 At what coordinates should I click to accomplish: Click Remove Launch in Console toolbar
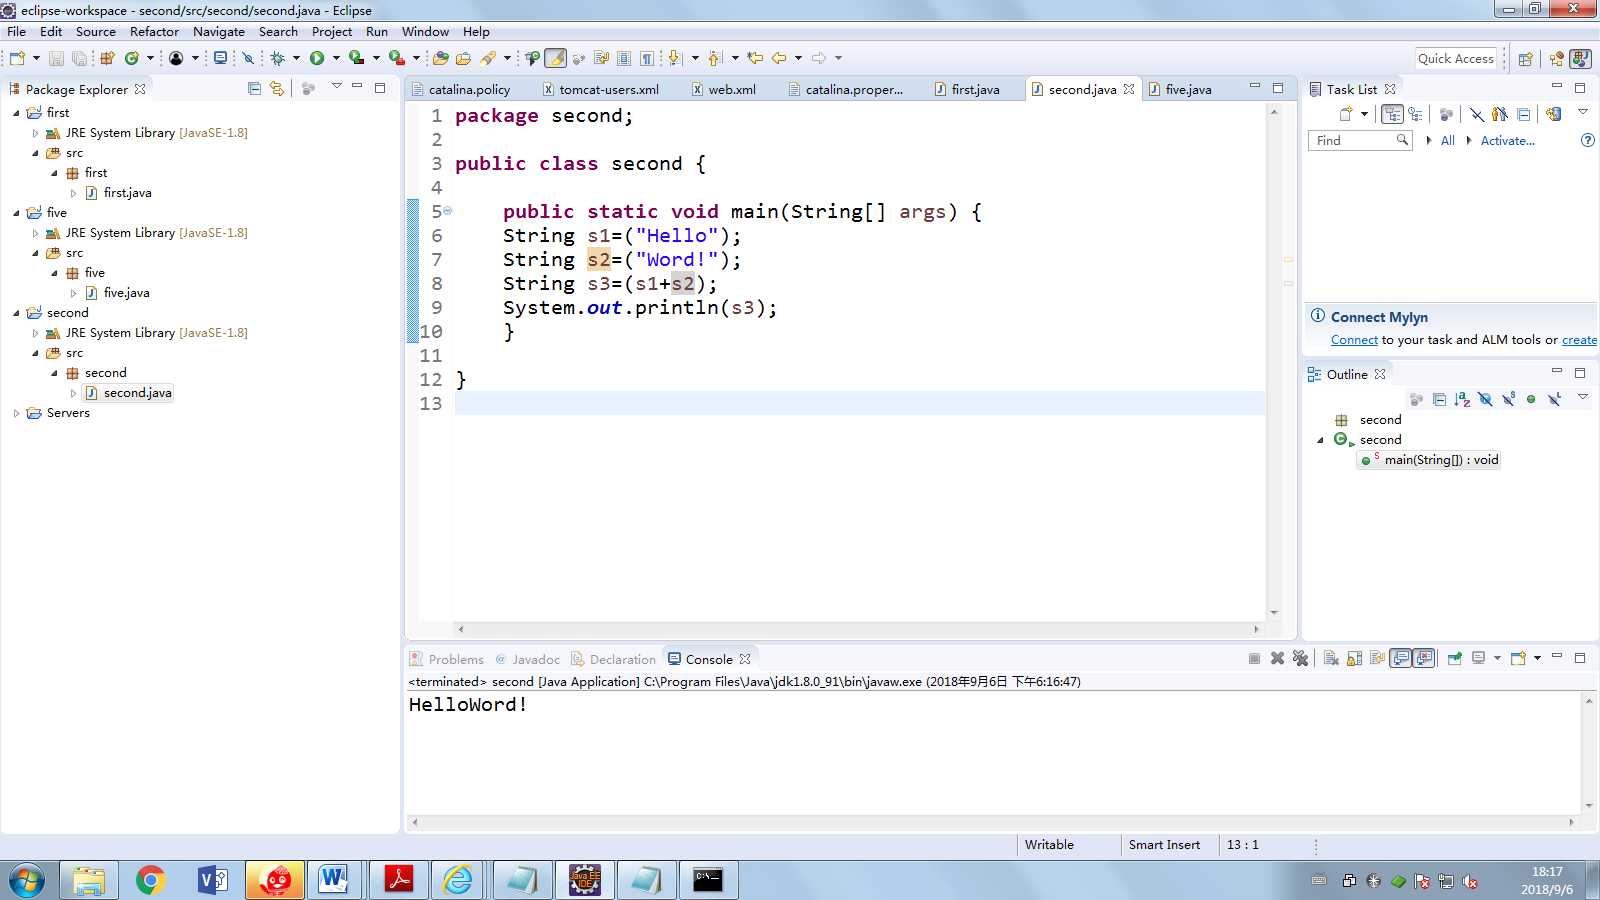pyautogui.click(x=1277, y=658)
